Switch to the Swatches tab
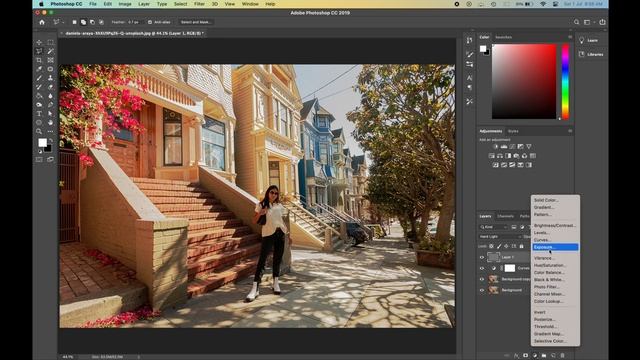Image resolution: width=640 pixels, height=360 pixels. (503, 37)
